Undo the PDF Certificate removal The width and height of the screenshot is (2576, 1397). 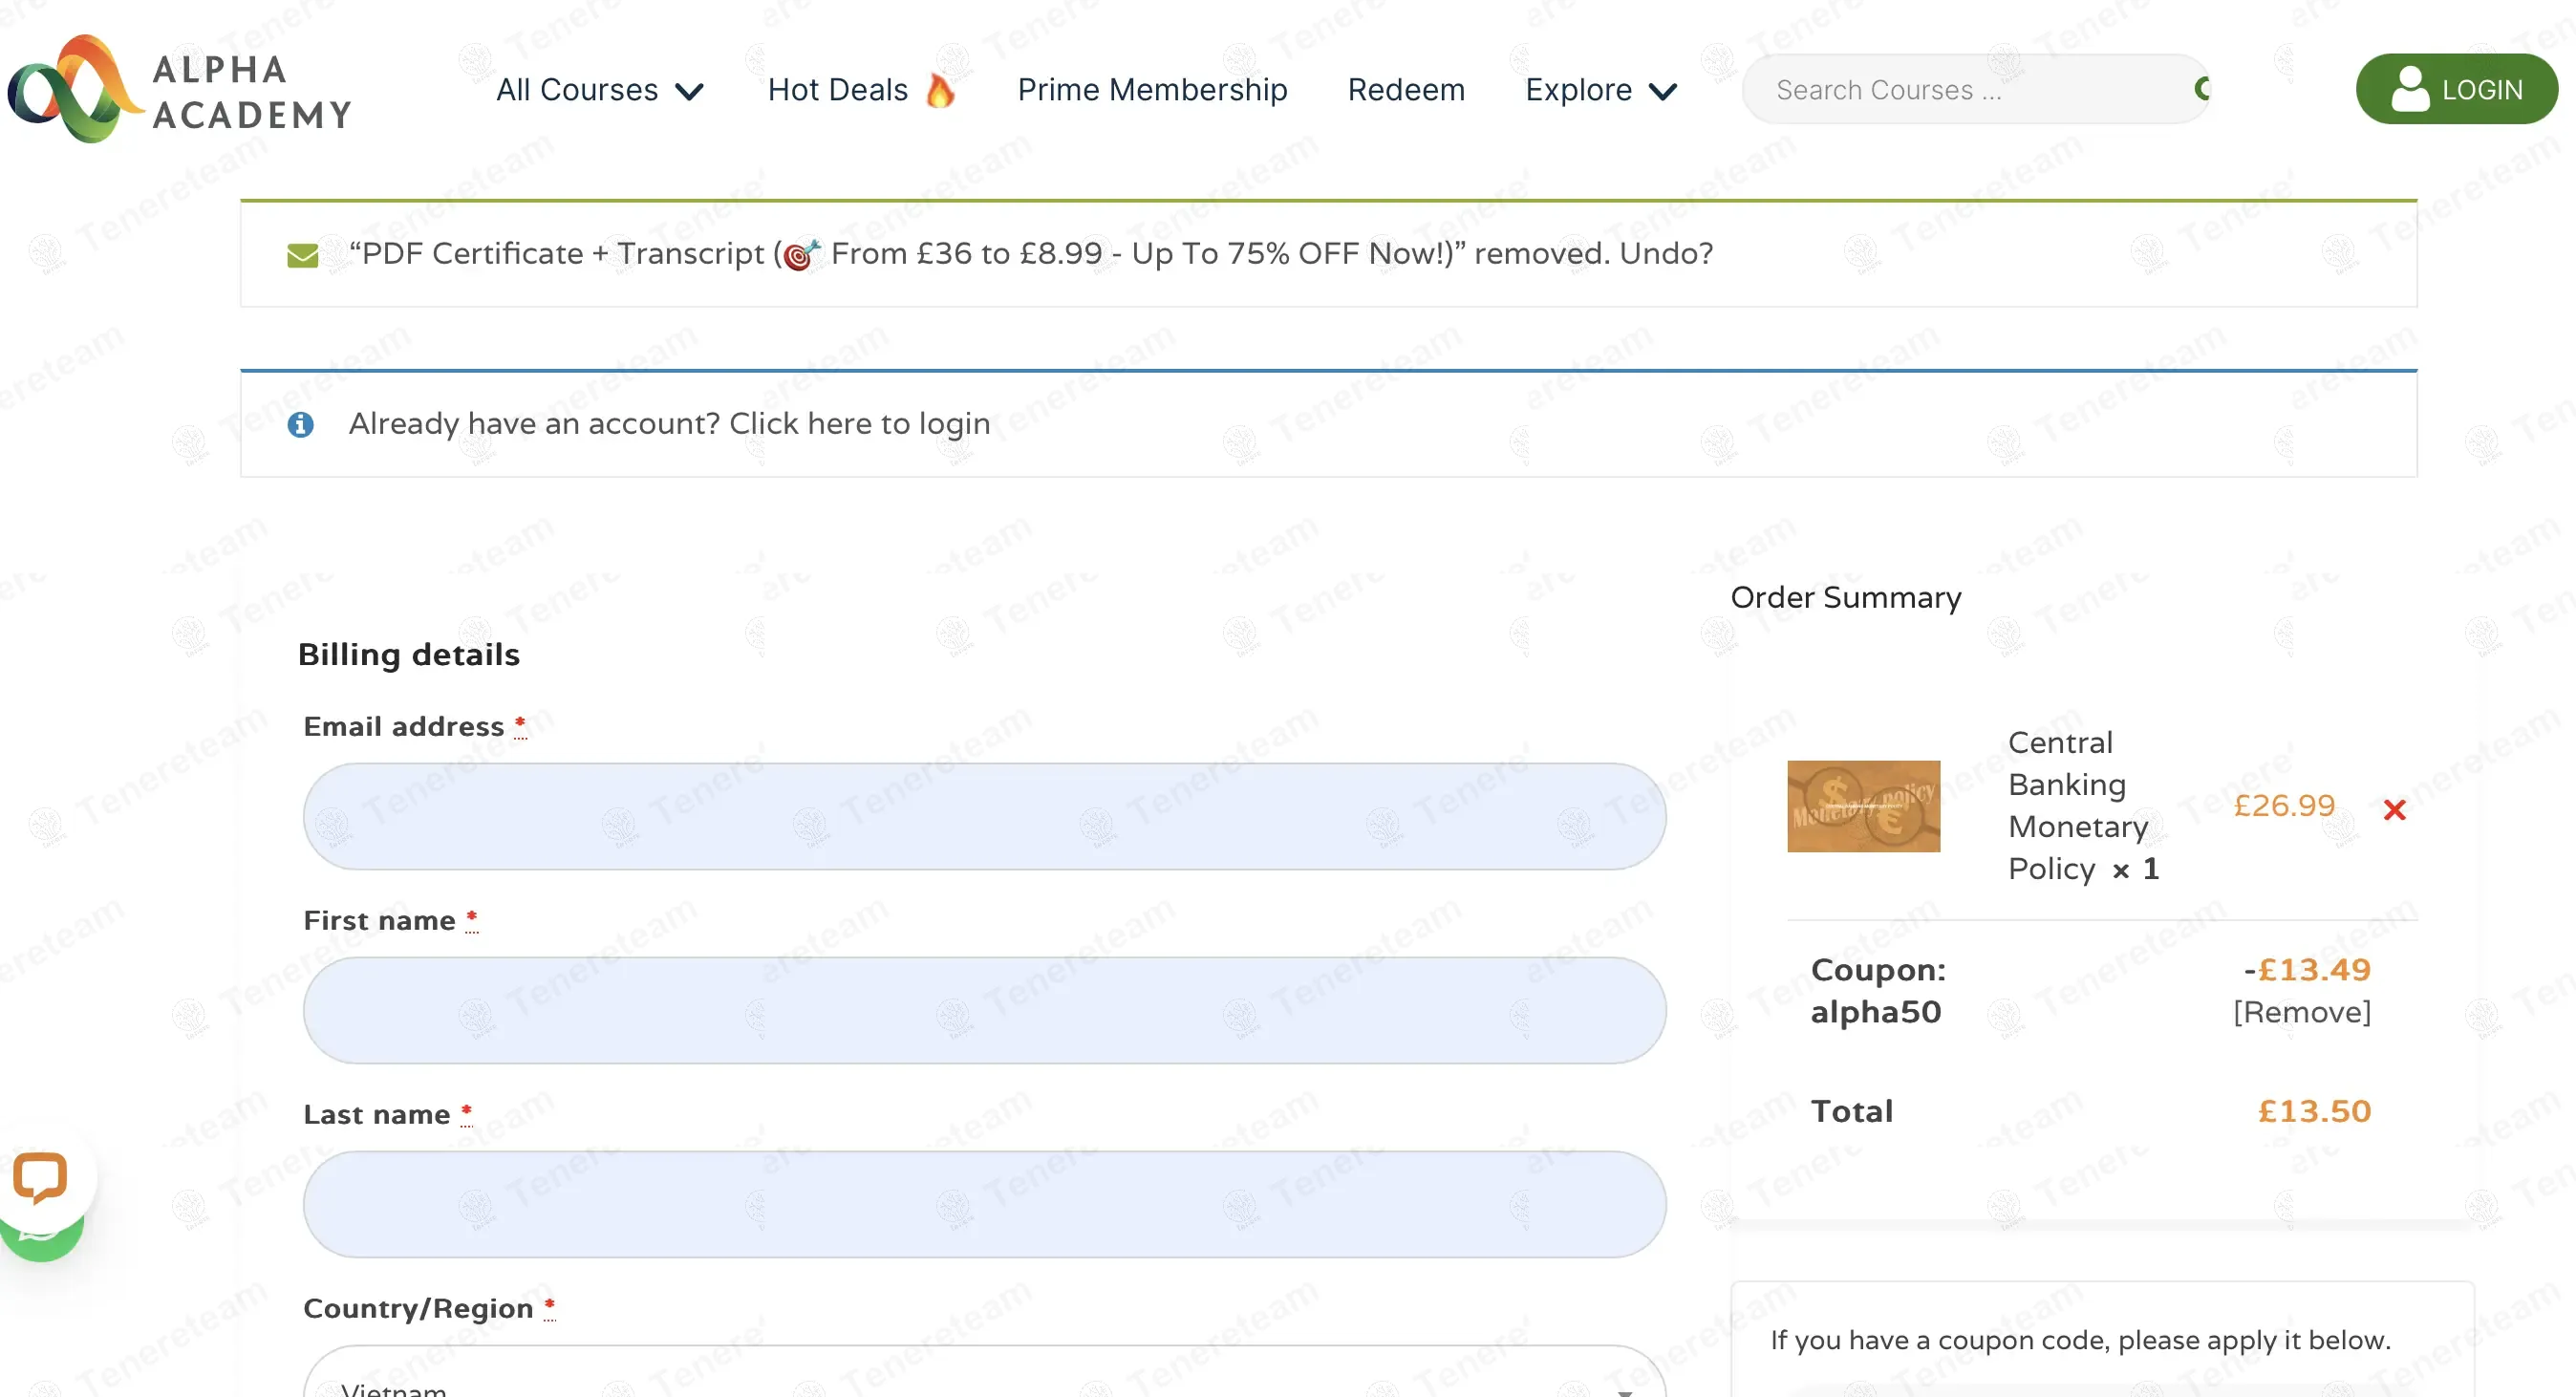(1666, 253)
